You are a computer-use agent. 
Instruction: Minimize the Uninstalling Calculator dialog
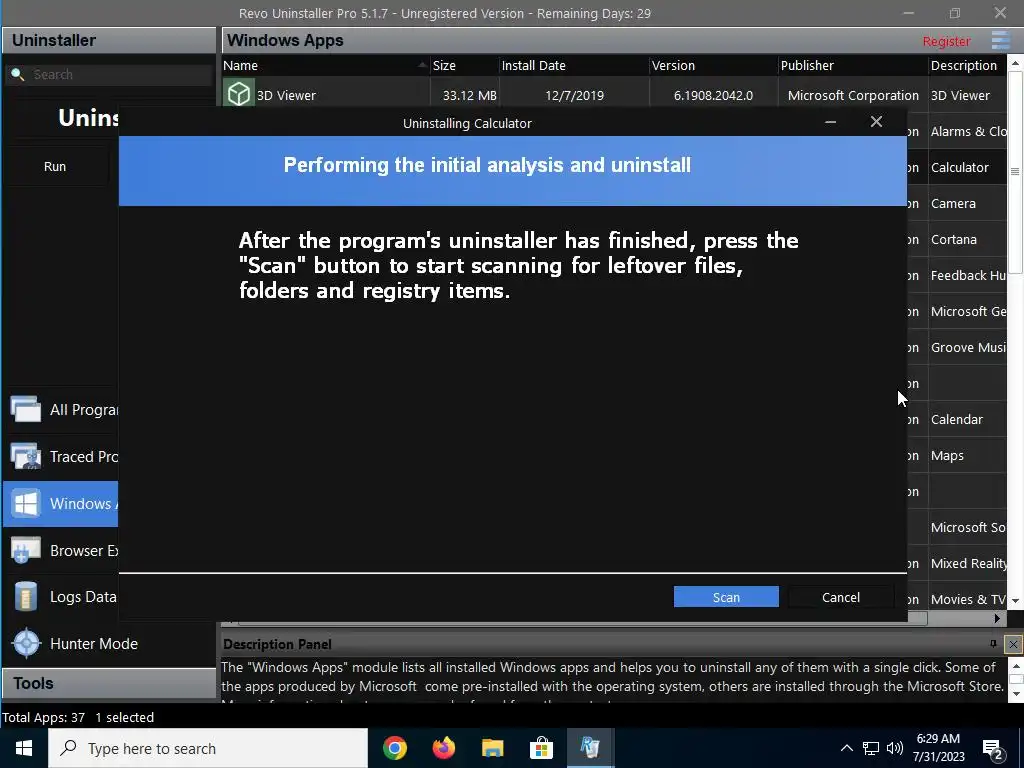830,122
